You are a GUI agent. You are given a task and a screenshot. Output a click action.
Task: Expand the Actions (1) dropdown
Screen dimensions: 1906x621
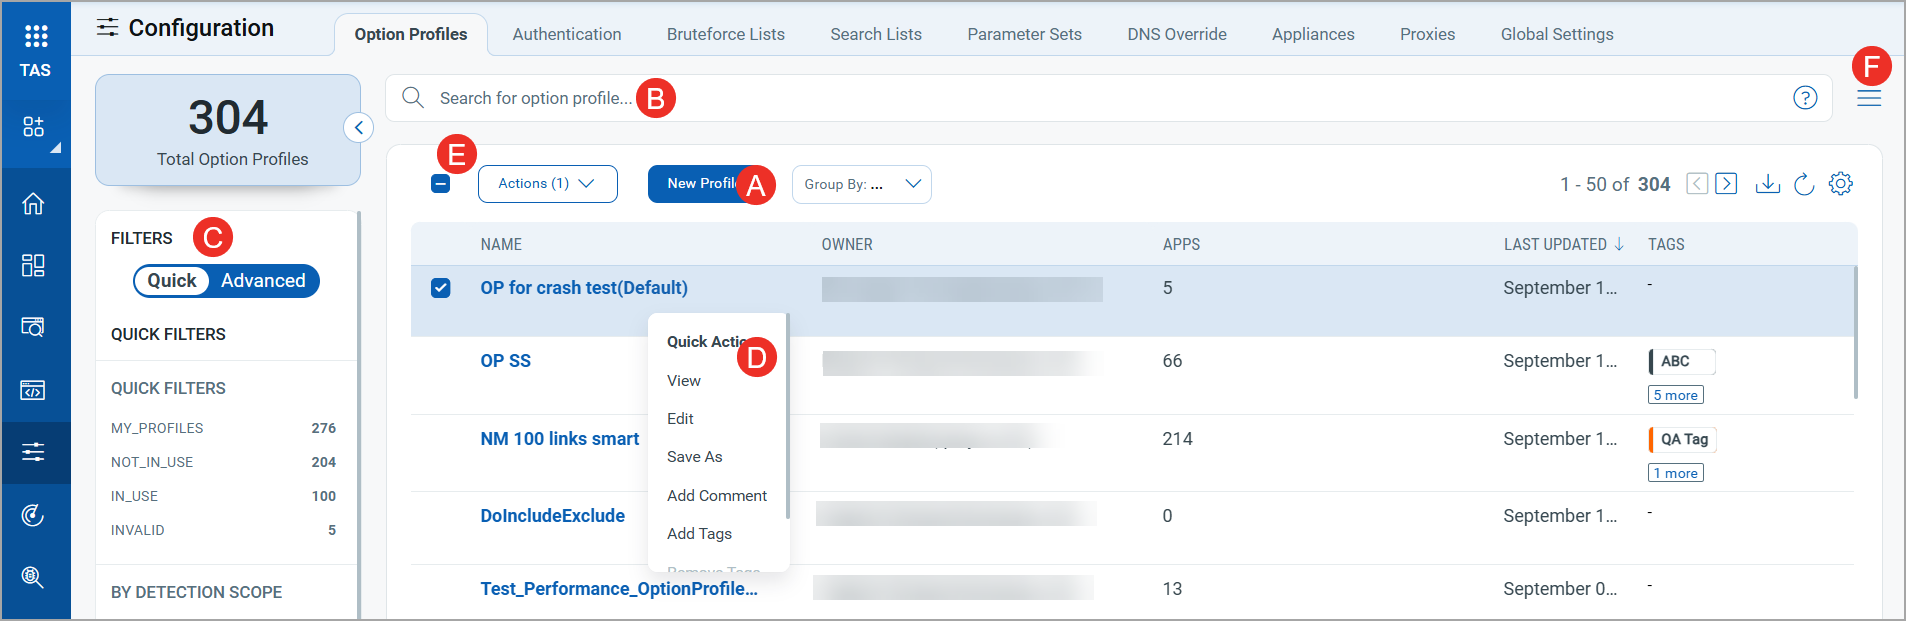pyautogui.click(x=547, y=184)
